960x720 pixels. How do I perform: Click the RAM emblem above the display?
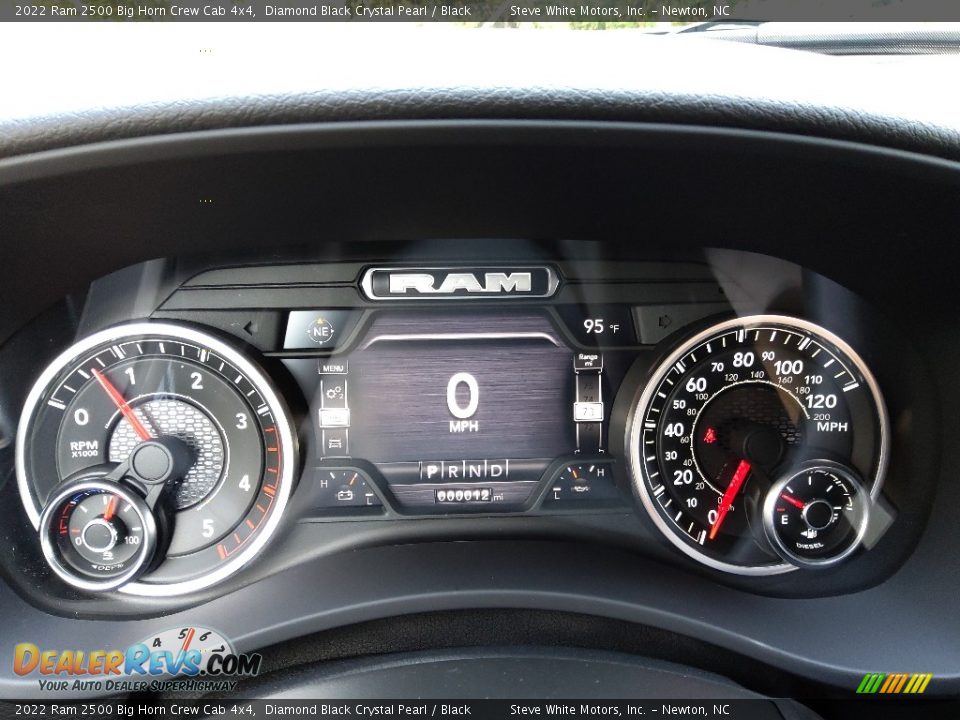point(460,284)
